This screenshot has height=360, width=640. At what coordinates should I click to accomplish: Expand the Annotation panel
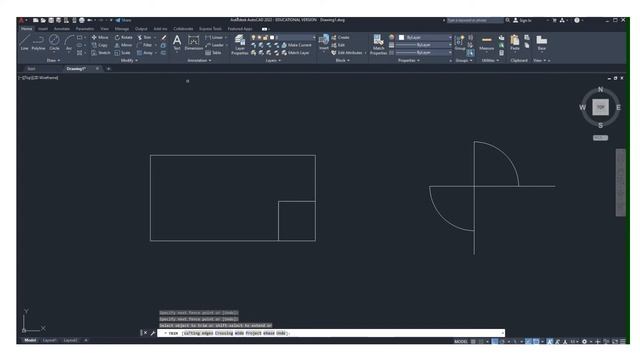199,60
